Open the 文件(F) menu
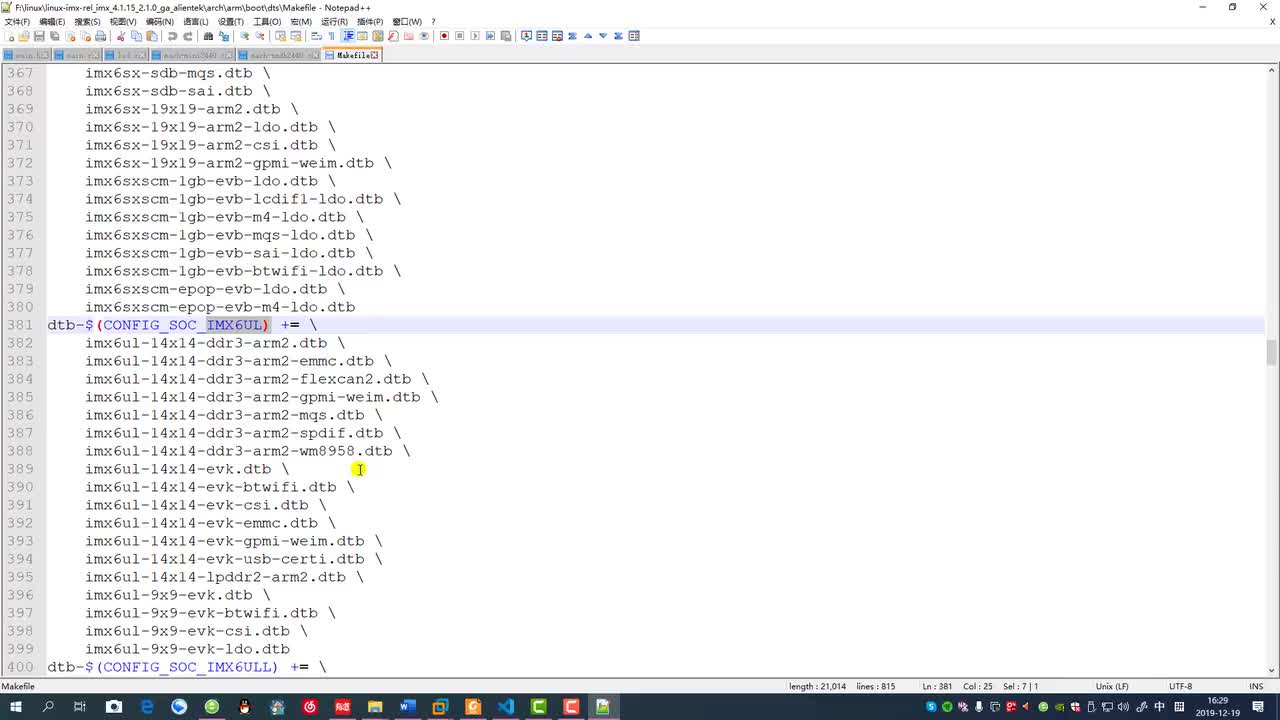 pyautogui.click(x=17, y=21)
